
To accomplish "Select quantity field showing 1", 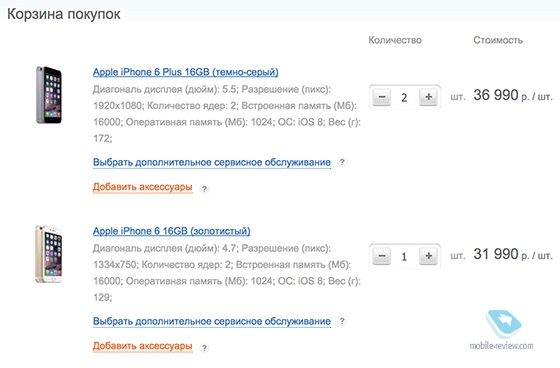I will (x=405, y=257).
